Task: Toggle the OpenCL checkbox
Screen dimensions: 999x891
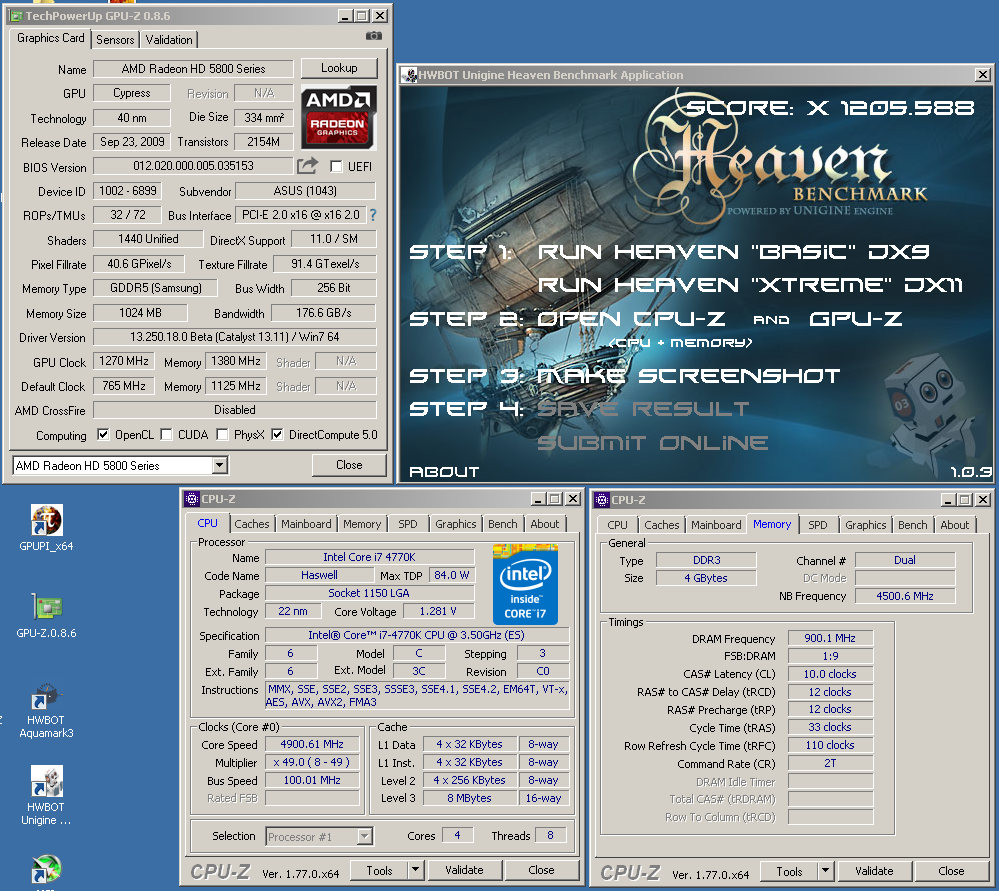Action: click(x=103, y=435)
